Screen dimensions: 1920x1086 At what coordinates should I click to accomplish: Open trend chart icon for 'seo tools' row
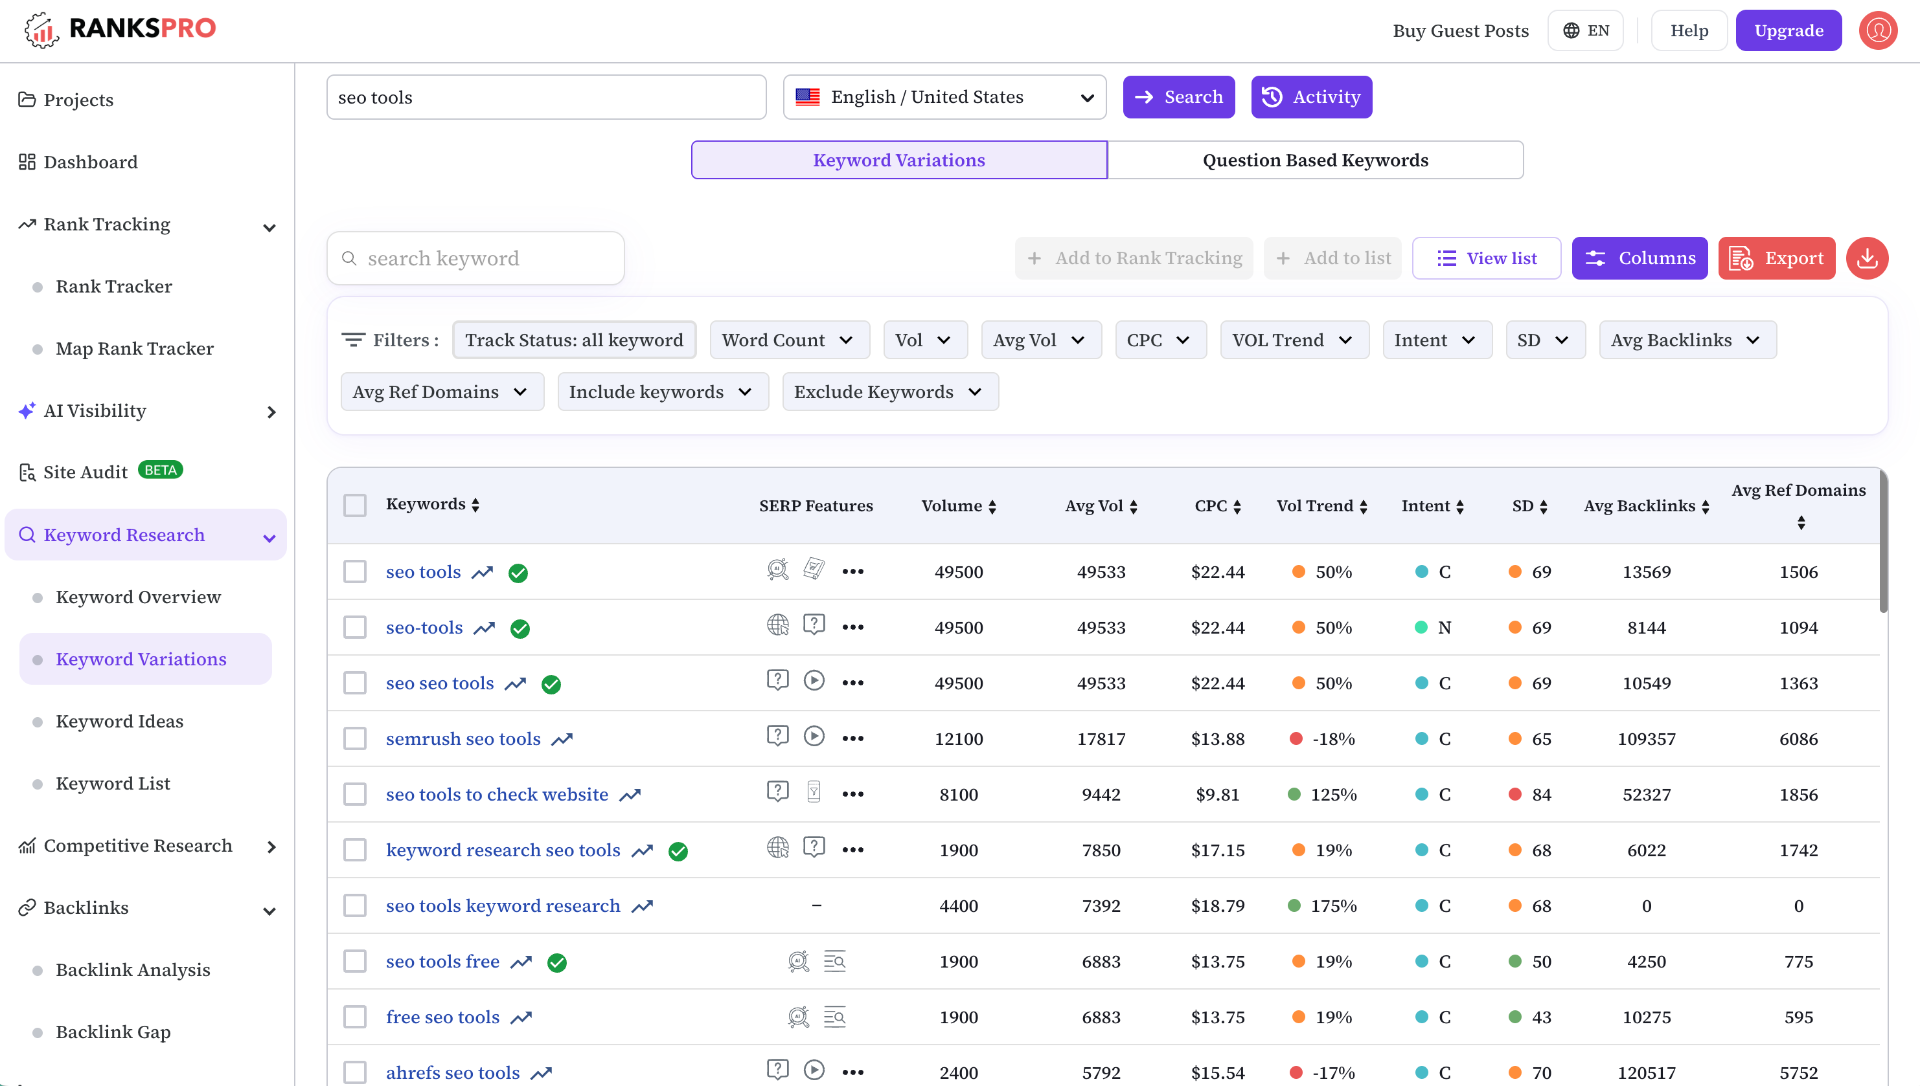tap(483, 573)
